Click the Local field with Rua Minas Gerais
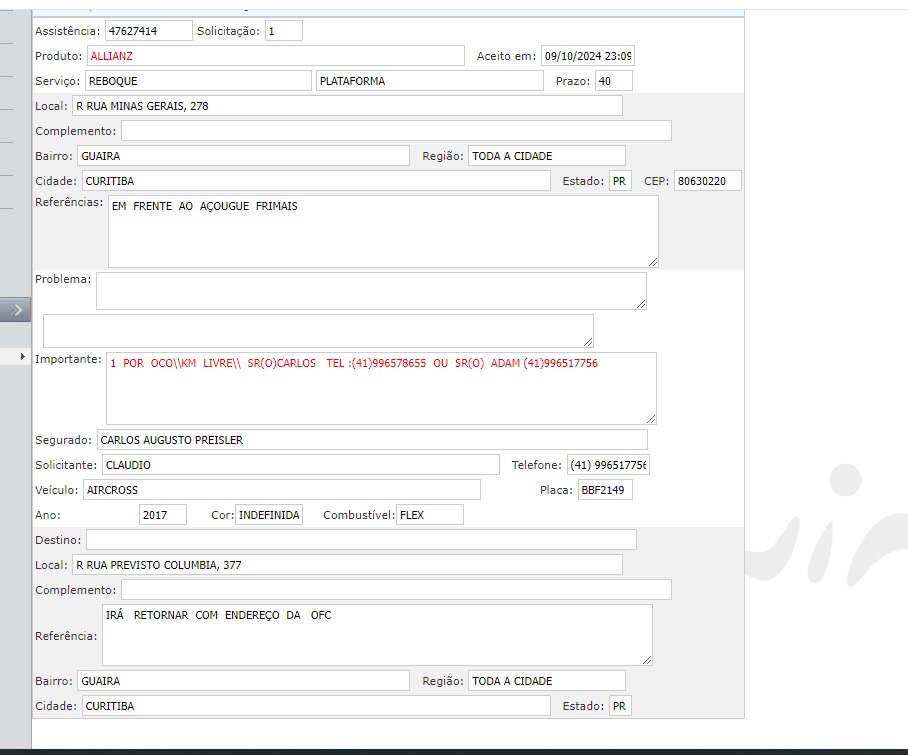The height and width of the screenshot is (755, 908). pyautogui.click(x=347, y=106)
